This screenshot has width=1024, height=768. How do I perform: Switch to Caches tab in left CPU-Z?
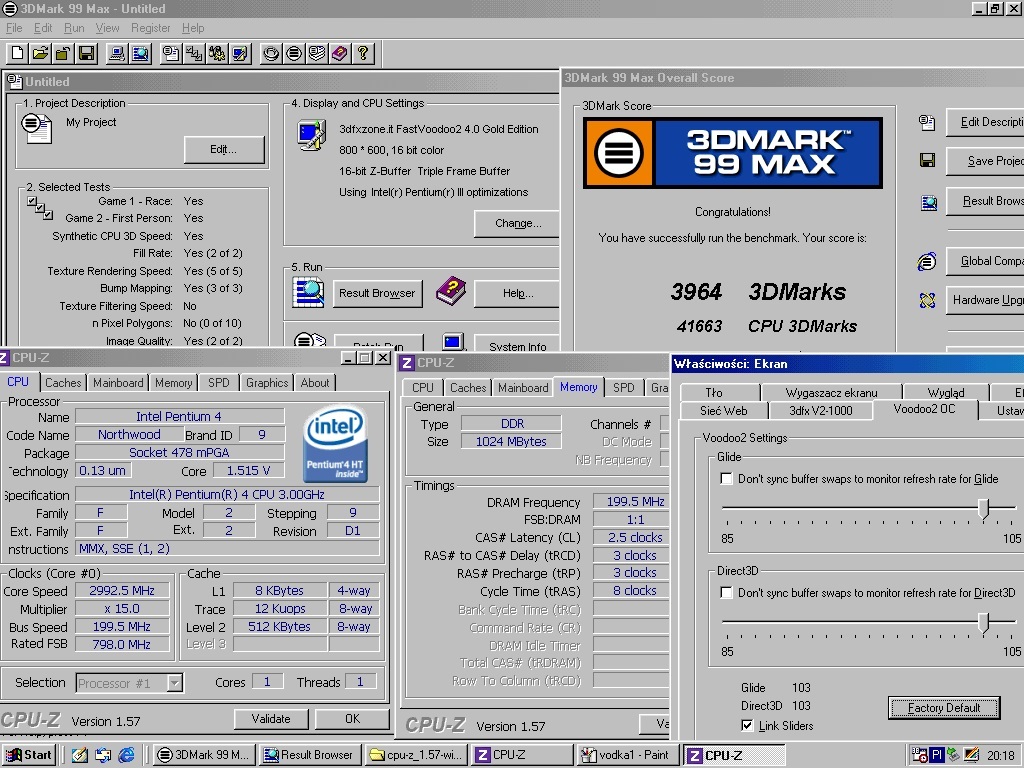[63, 383]
